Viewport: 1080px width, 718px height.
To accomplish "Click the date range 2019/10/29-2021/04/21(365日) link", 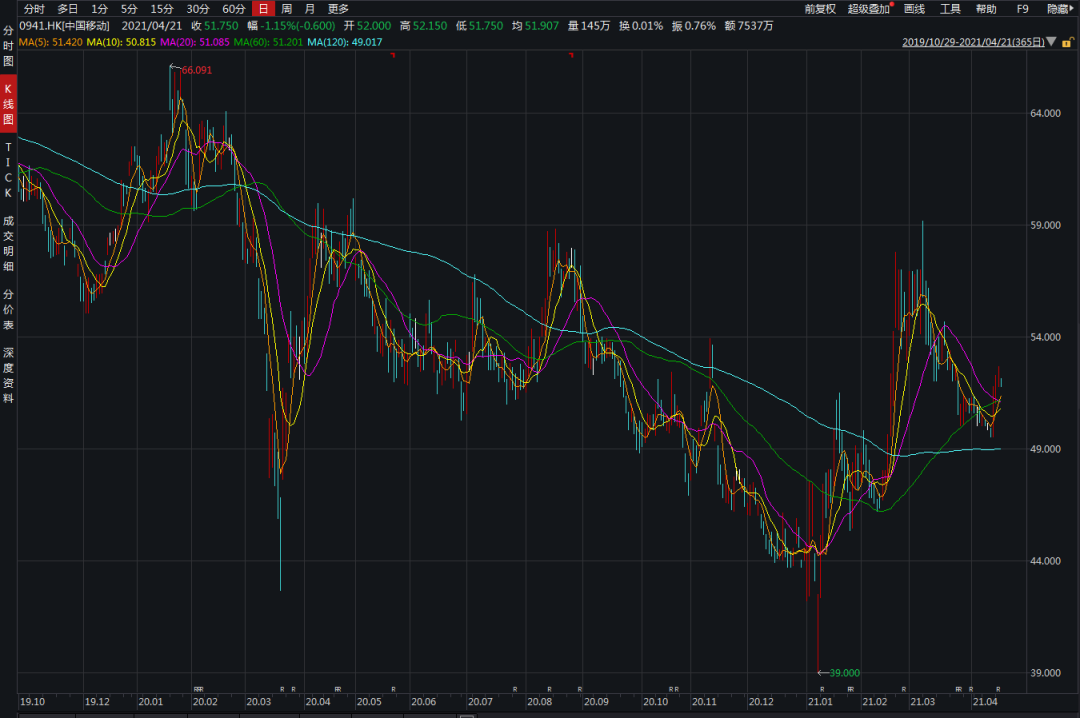I will pyautogui.click(x=973, y=42).
